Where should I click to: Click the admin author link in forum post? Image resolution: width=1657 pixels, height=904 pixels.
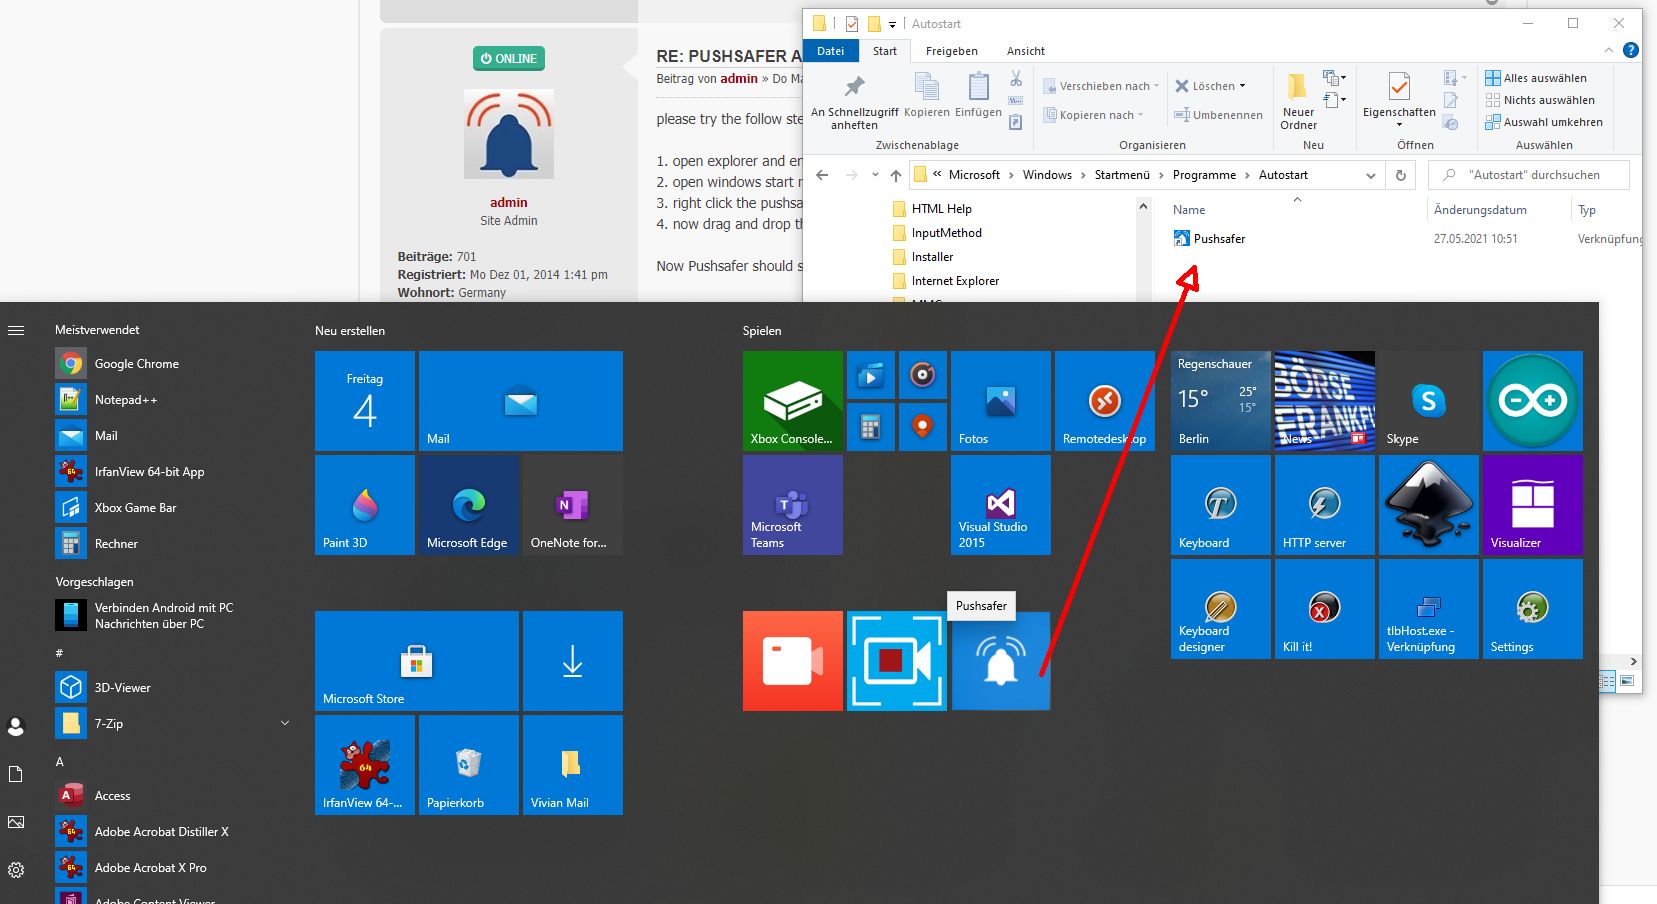coord(739,79)
